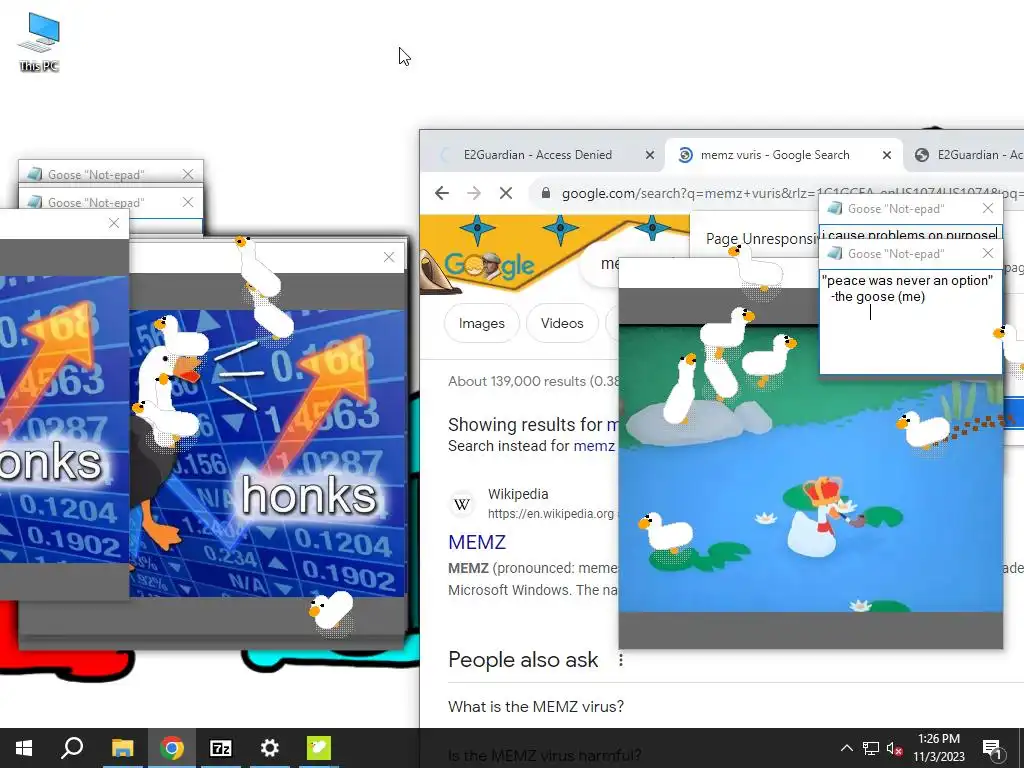Expand Is the MEMZ virus harmful? question

click(545, 756)
